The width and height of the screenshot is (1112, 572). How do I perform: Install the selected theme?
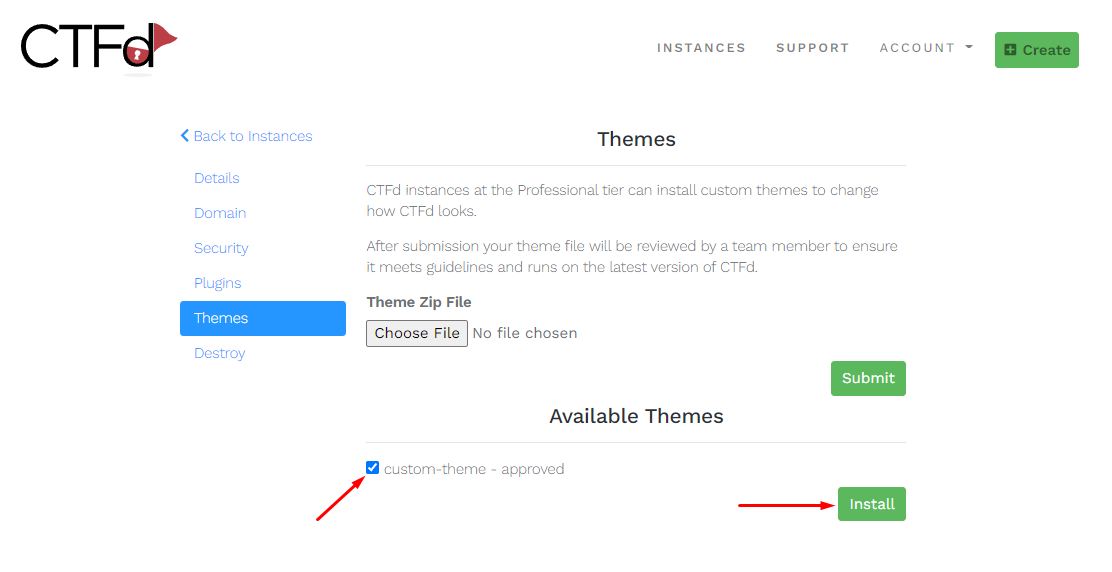[x=871, y=504]
